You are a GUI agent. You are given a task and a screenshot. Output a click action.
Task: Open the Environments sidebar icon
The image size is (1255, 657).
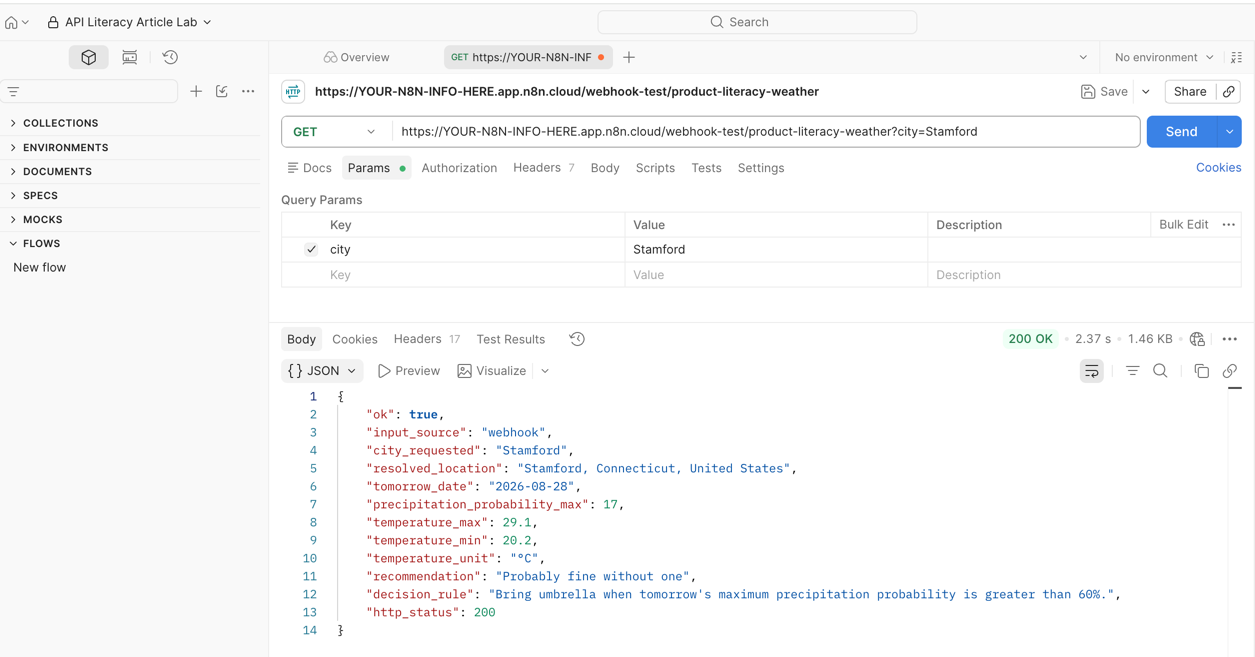(x=130, y=58)
